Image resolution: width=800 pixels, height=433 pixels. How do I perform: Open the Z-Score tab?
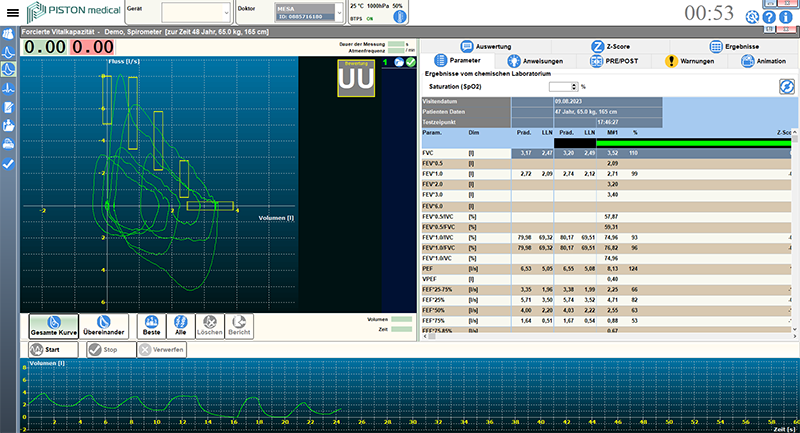611,46
